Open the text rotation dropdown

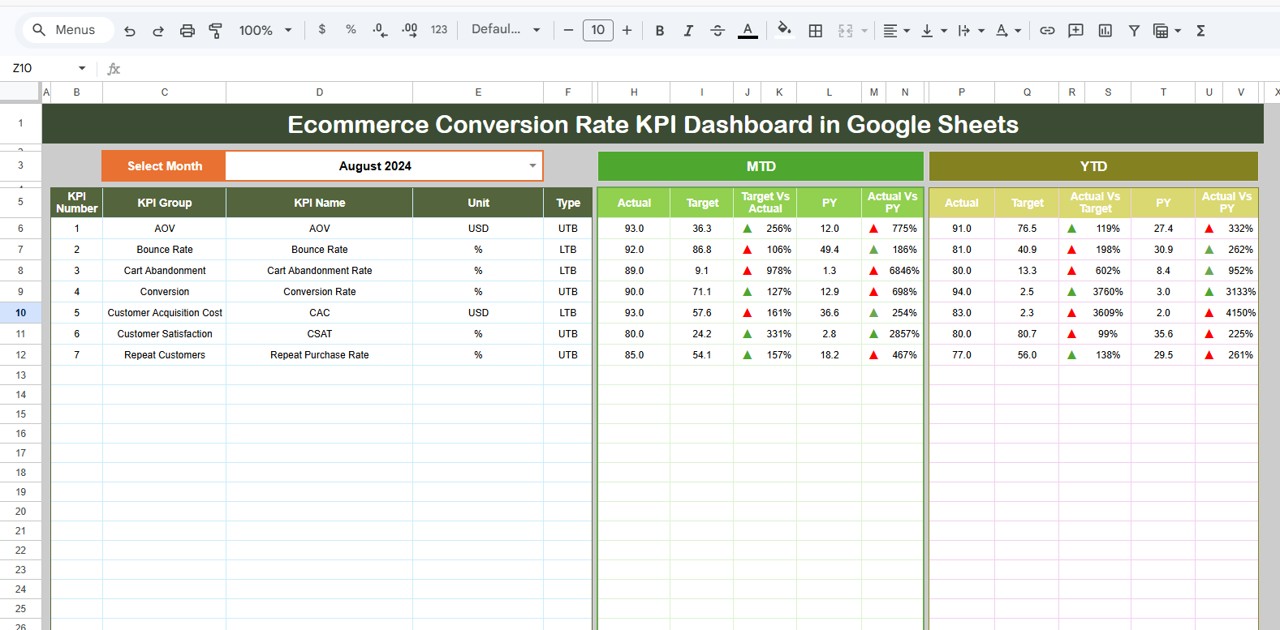(x=1008, y=31)
